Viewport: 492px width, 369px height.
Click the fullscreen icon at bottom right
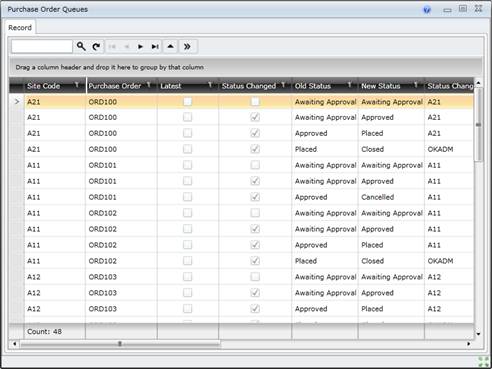pyautogui.click(x=484, y=362)
